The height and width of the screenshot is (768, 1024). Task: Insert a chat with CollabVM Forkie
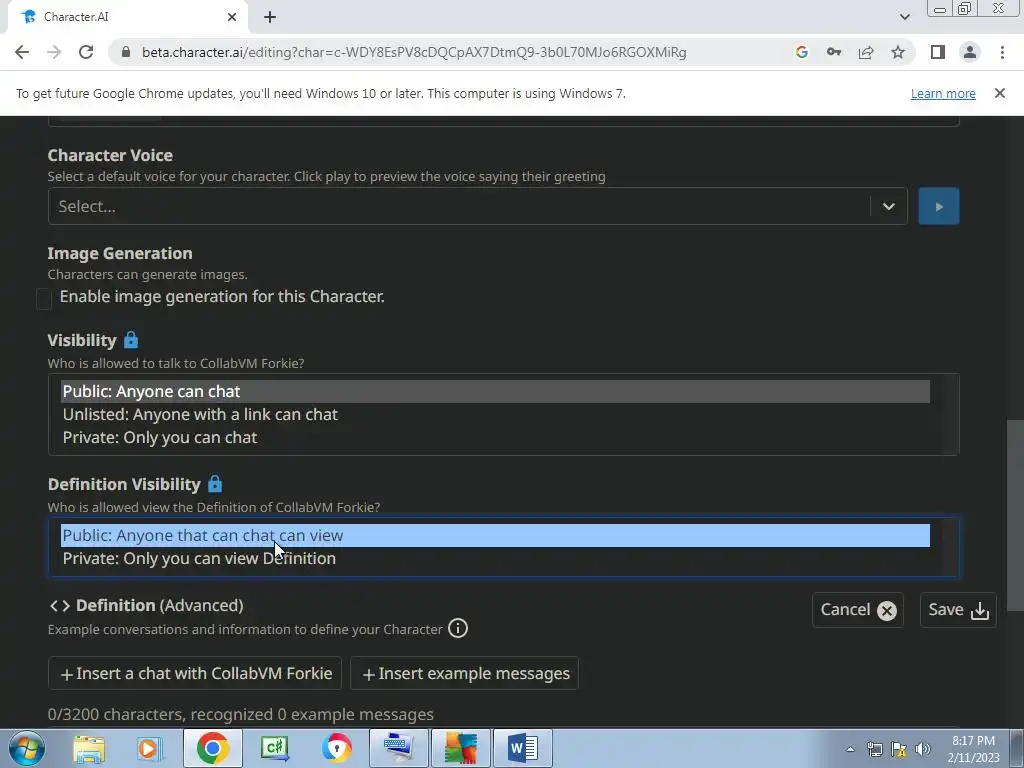point(195,673)
